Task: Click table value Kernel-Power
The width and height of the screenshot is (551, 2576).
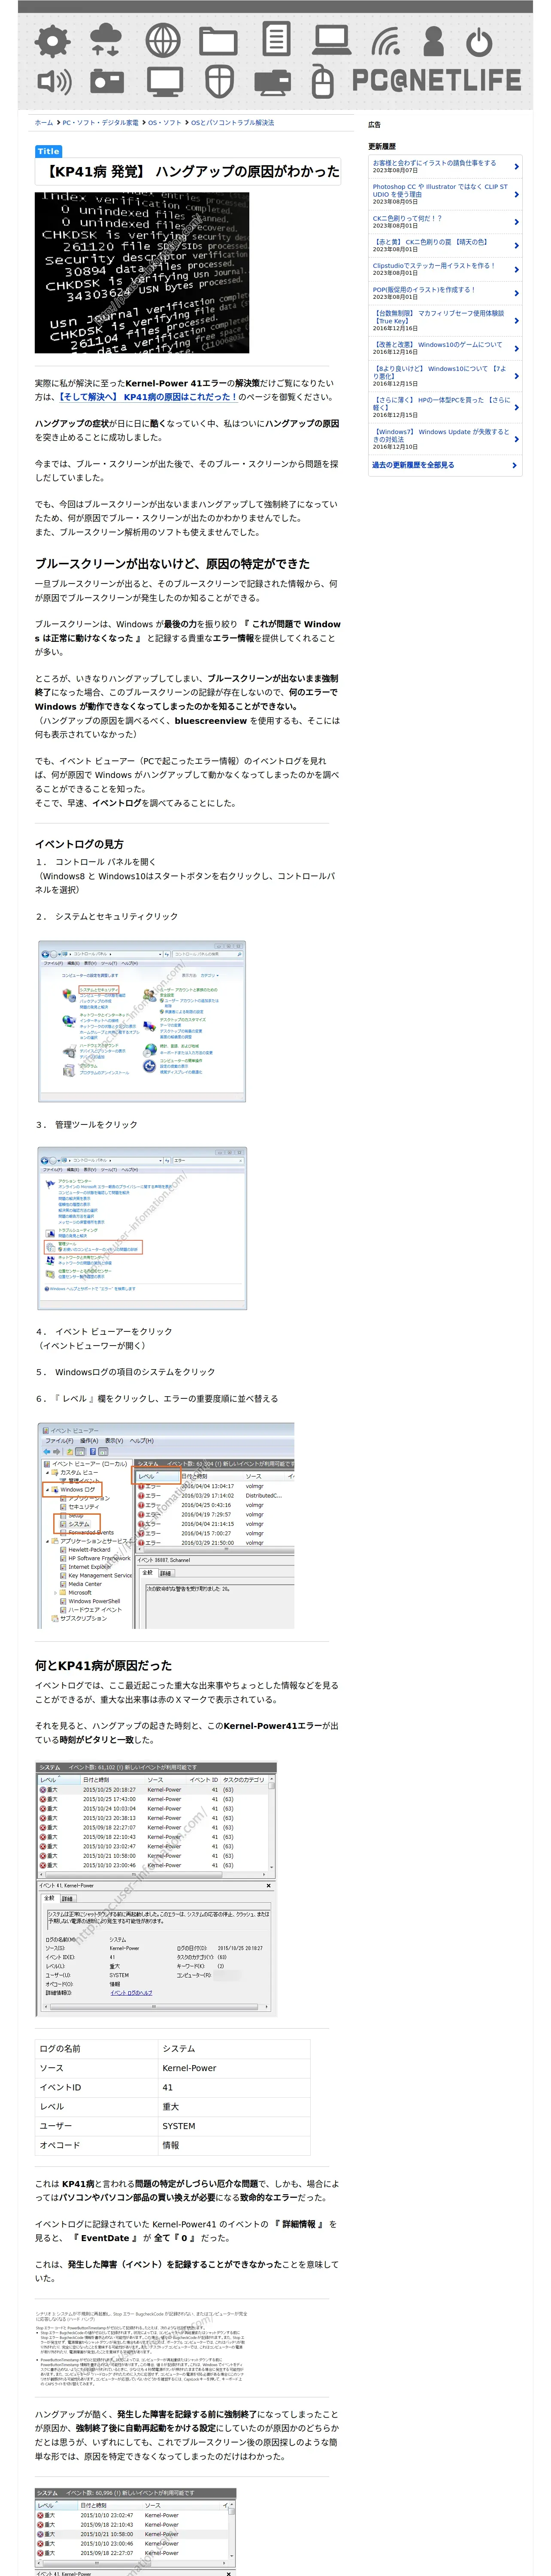Action: click(234, 2068)
